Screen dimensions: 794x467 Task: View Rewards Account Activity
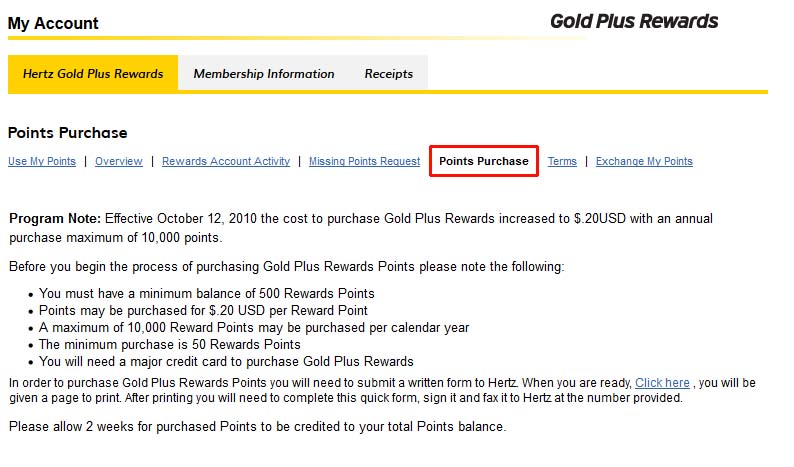pyautogui.click(x=226, y=161)
